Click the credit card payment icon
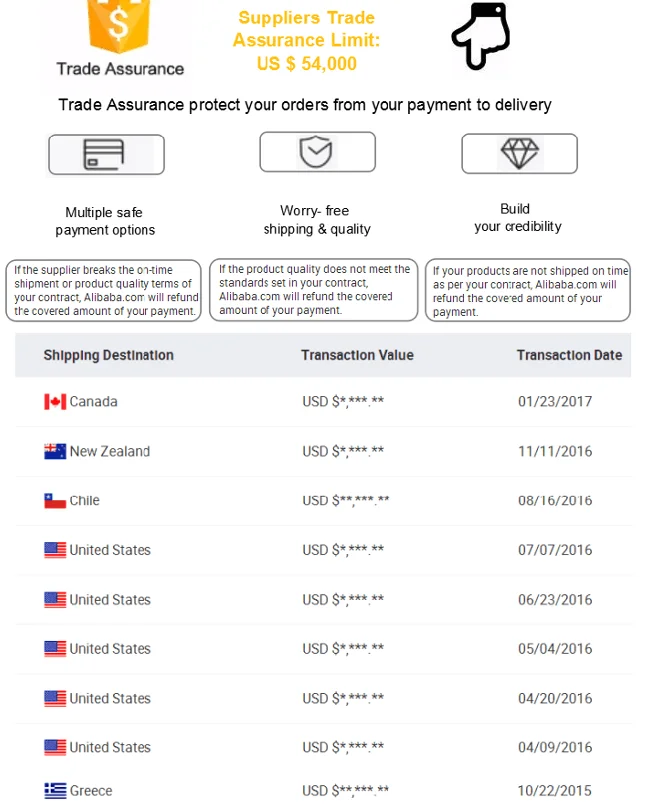The height and width of the screenshot is (808, 655). click(x=105, y=155)
